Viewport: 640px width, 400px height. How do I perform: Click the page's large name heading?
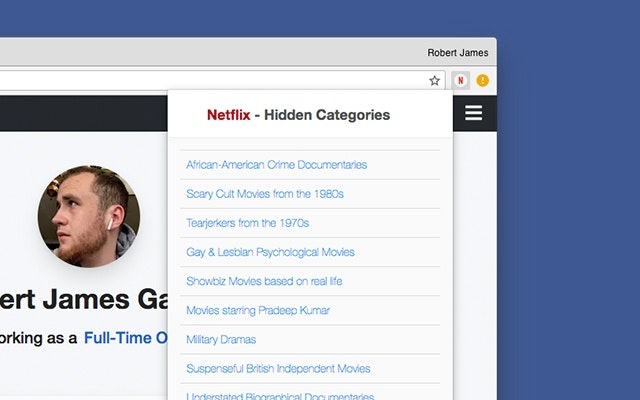point(84,299)
